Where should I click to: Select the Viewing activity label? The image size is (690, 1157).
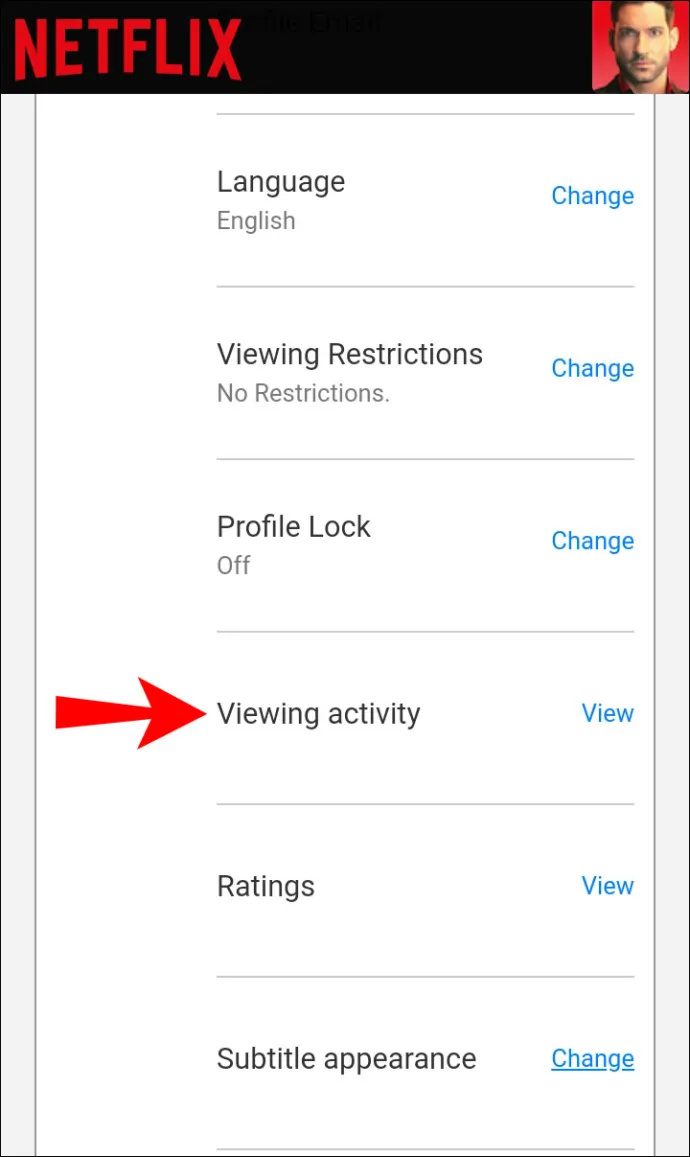pos(319,714)
